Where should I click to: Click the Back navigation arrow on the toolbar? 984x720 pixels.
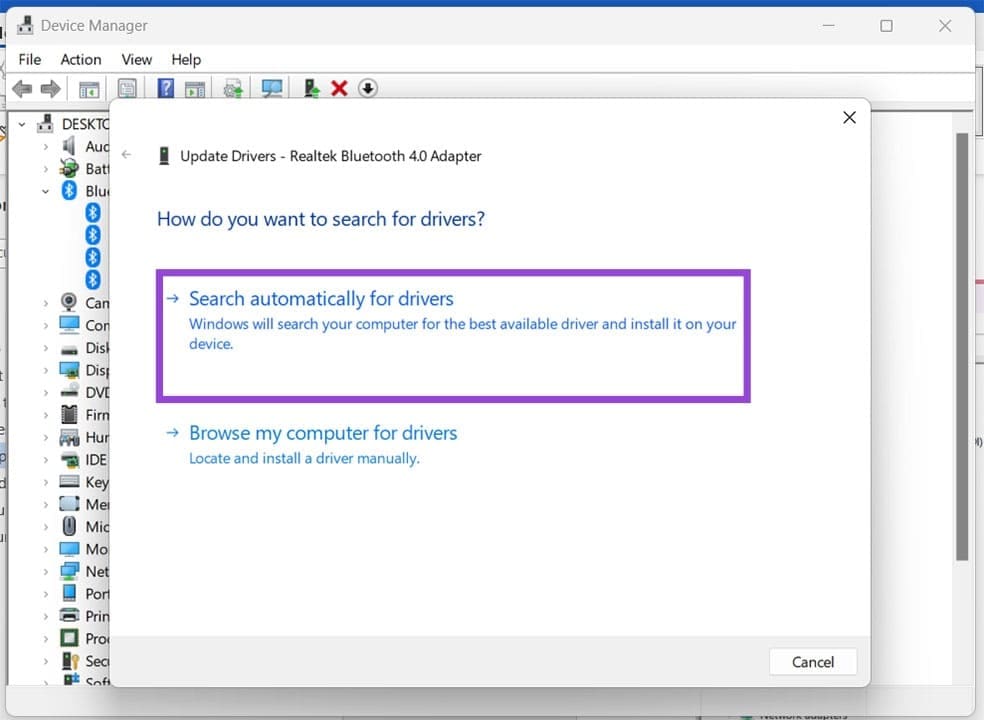[22, 88]
